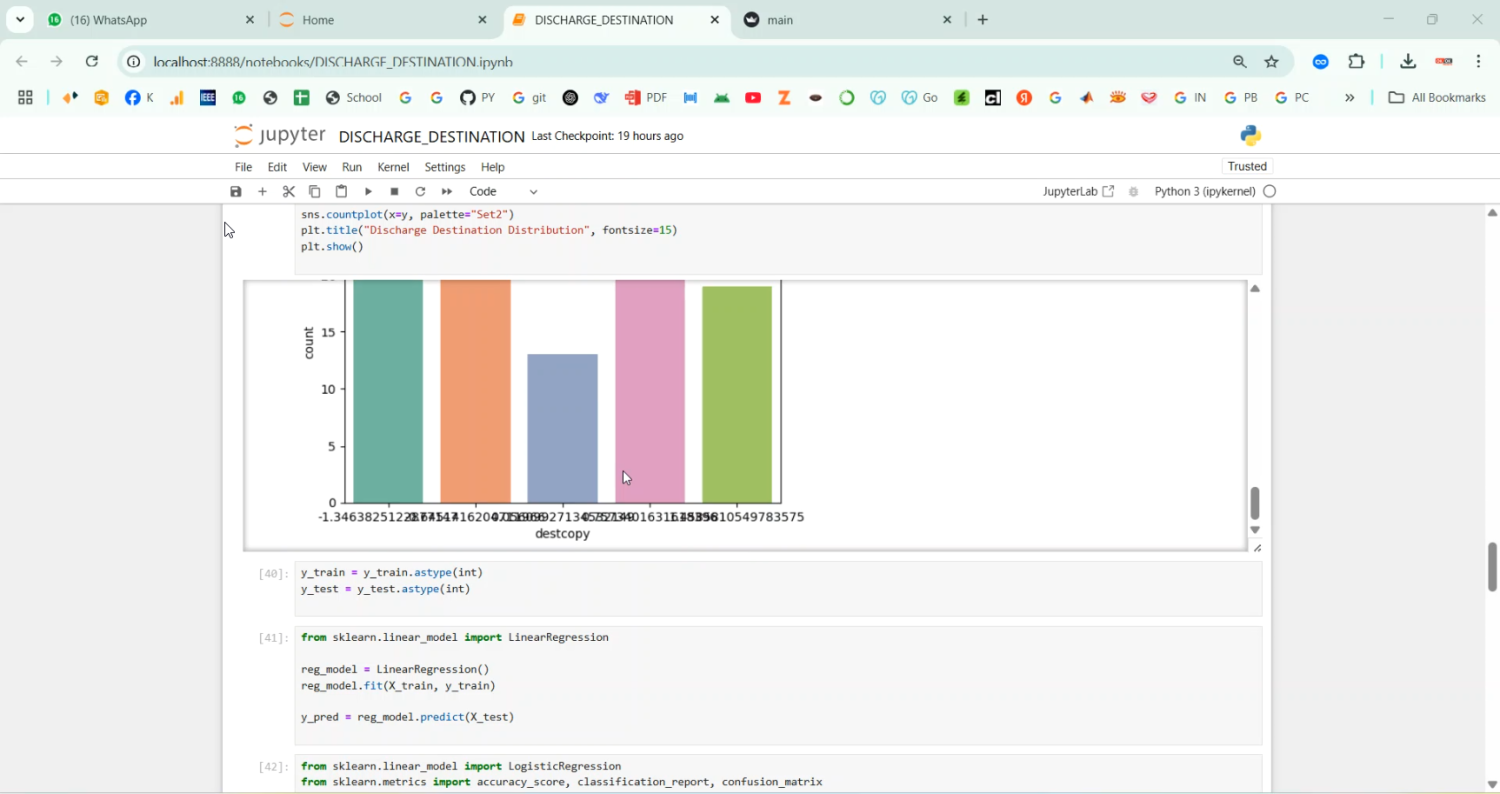Screen dimensions: 1500x794
Task: Open the Kernel menu
Action: click(393, 167)
